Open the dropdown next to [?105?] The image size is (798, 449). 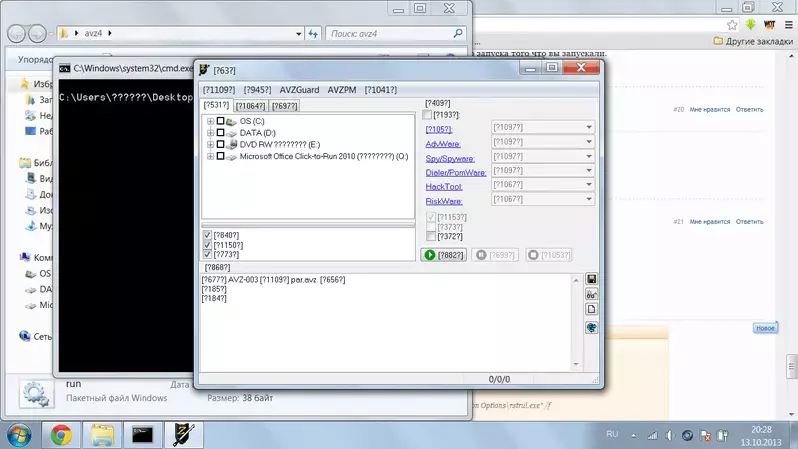(x=589, y=127)
